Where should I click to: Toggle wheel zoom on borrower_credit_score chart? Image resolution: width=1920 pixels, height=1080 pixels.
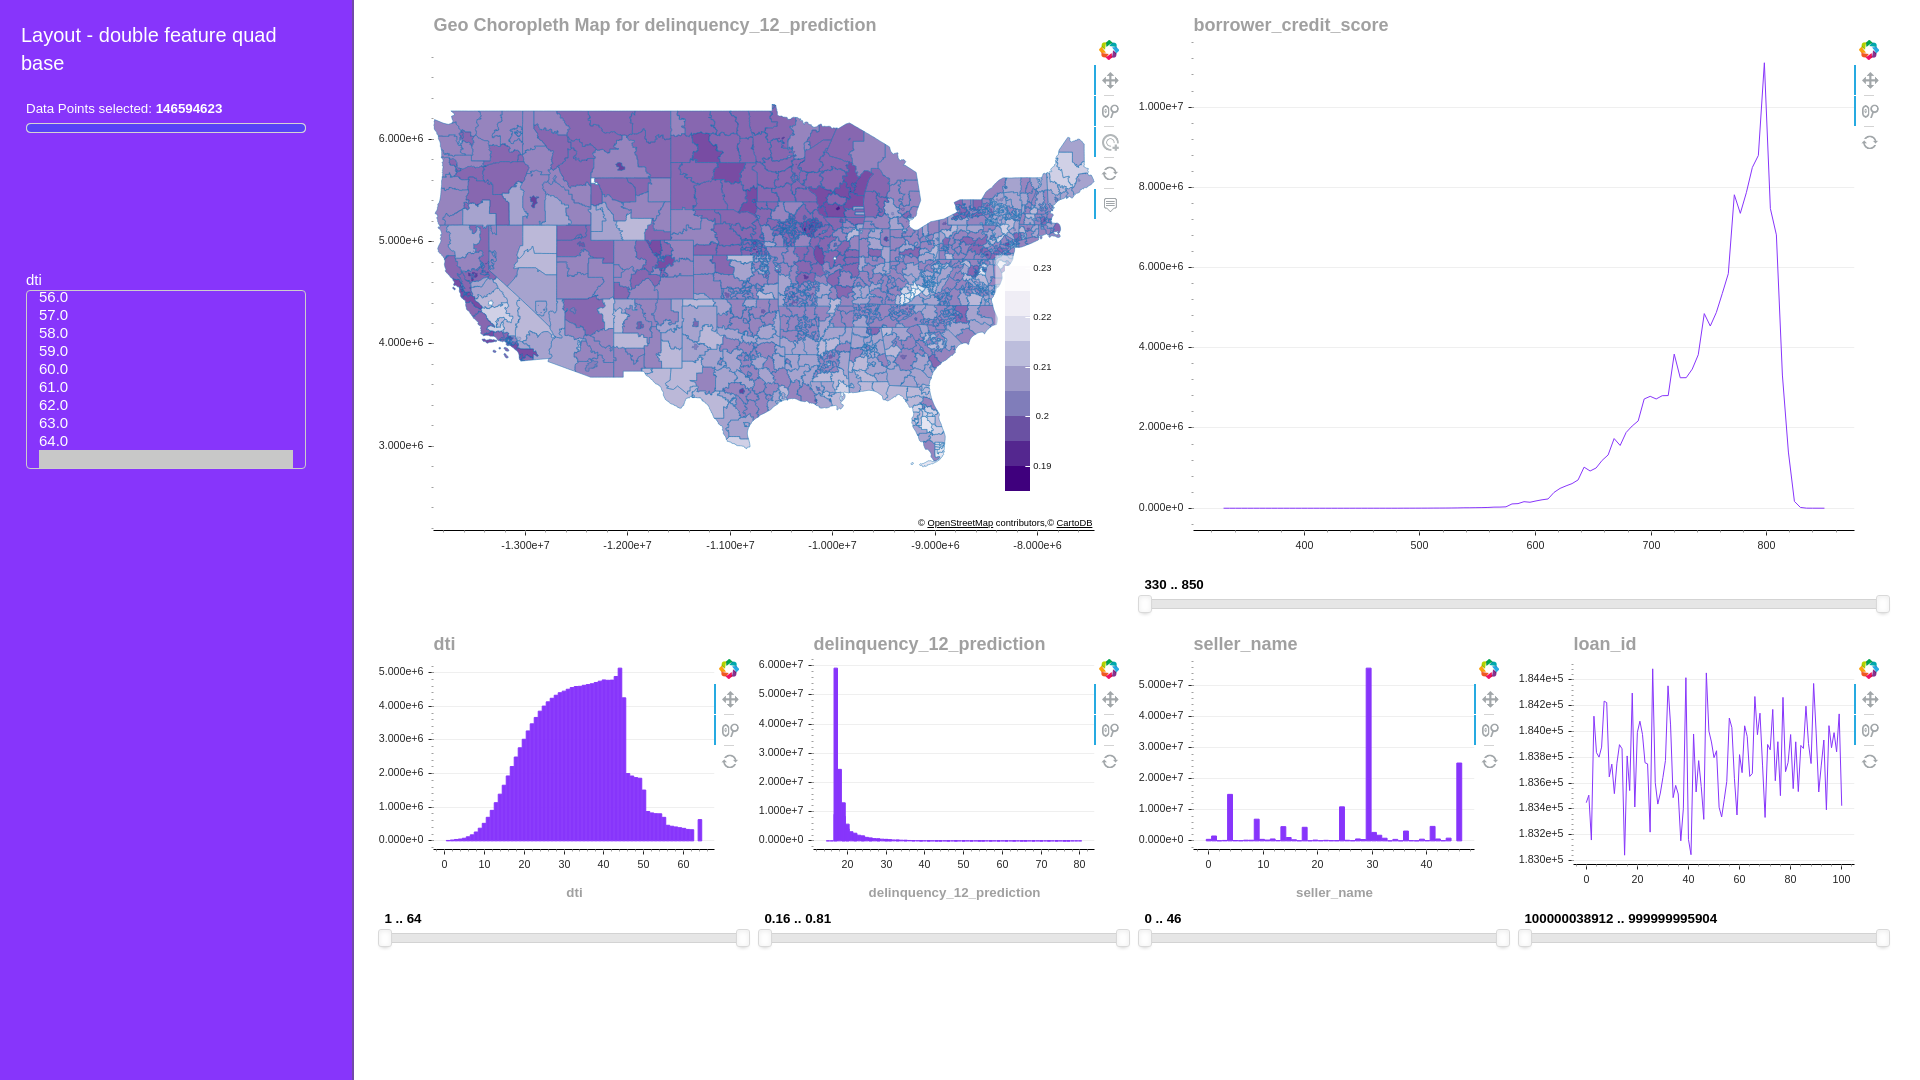coord(1870,112)
